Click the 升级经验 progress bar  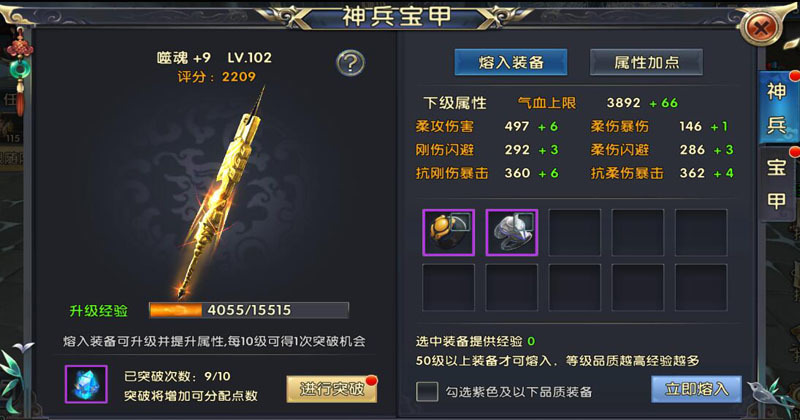click(x=249, y=310)
